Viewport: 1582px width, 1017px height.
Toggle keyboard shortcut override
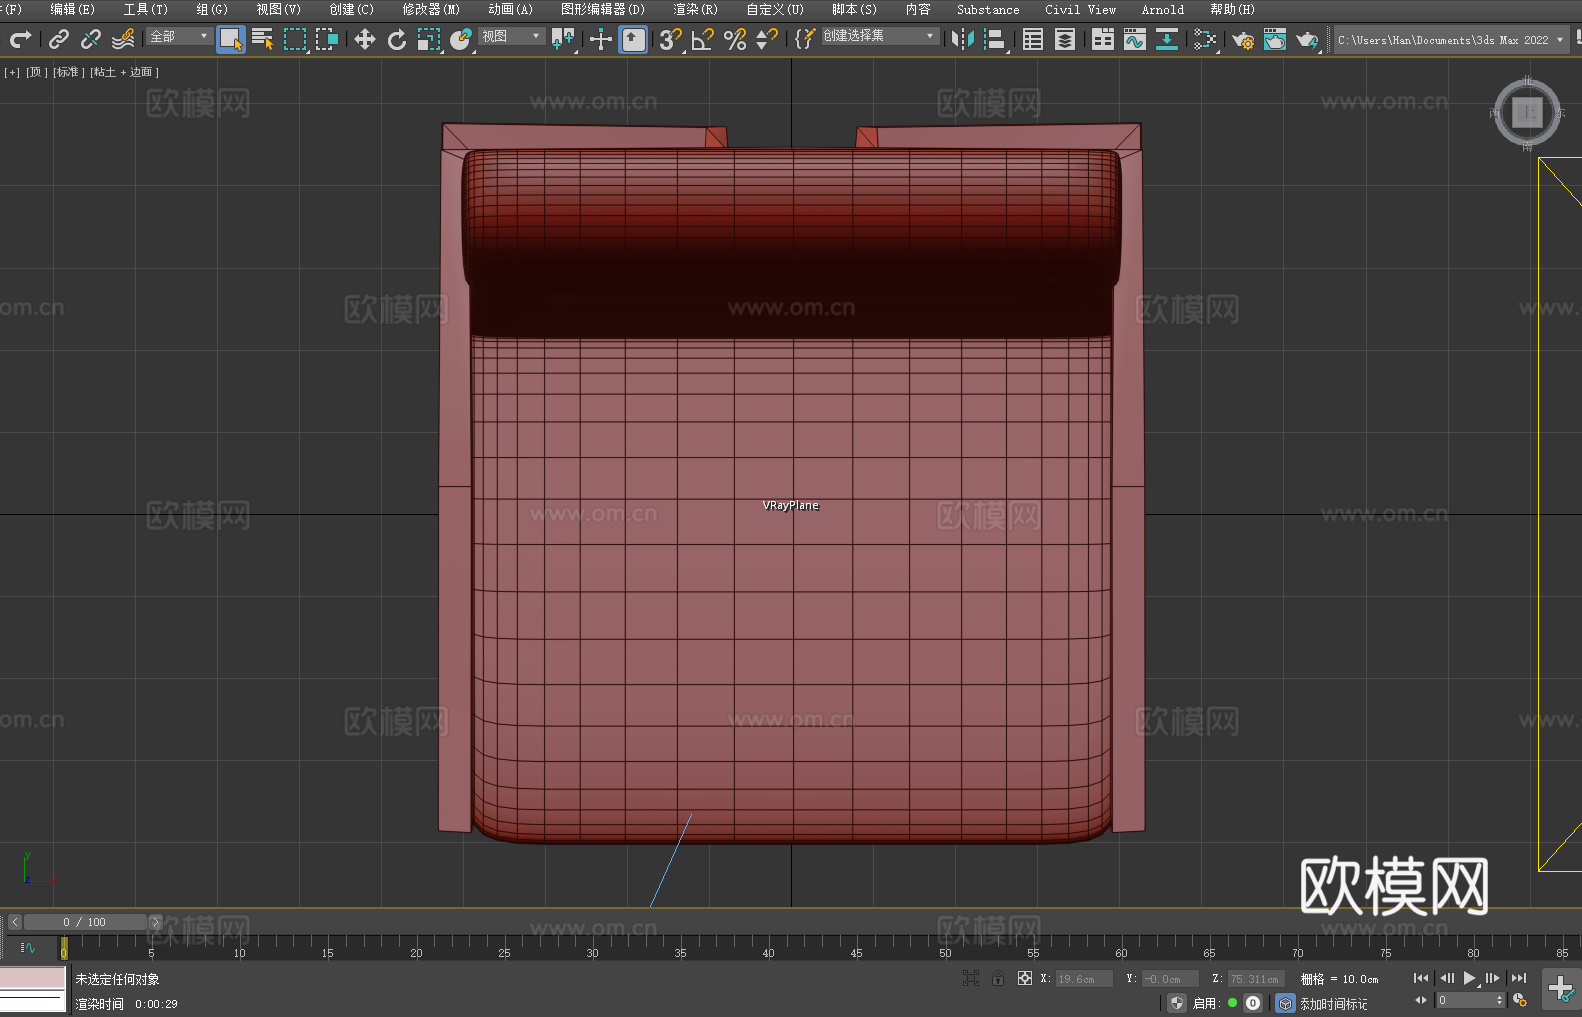(x=633, y=39)
